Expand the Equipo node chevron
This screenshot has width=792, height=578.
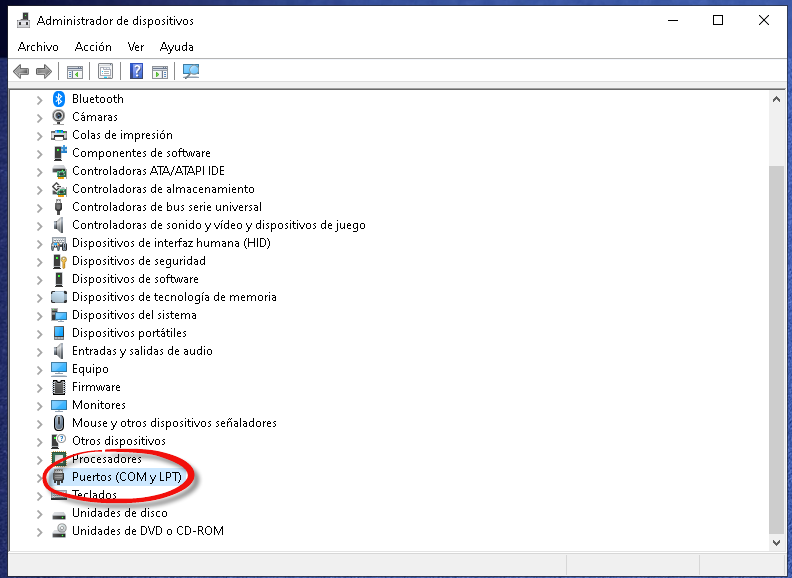point(39,370)
